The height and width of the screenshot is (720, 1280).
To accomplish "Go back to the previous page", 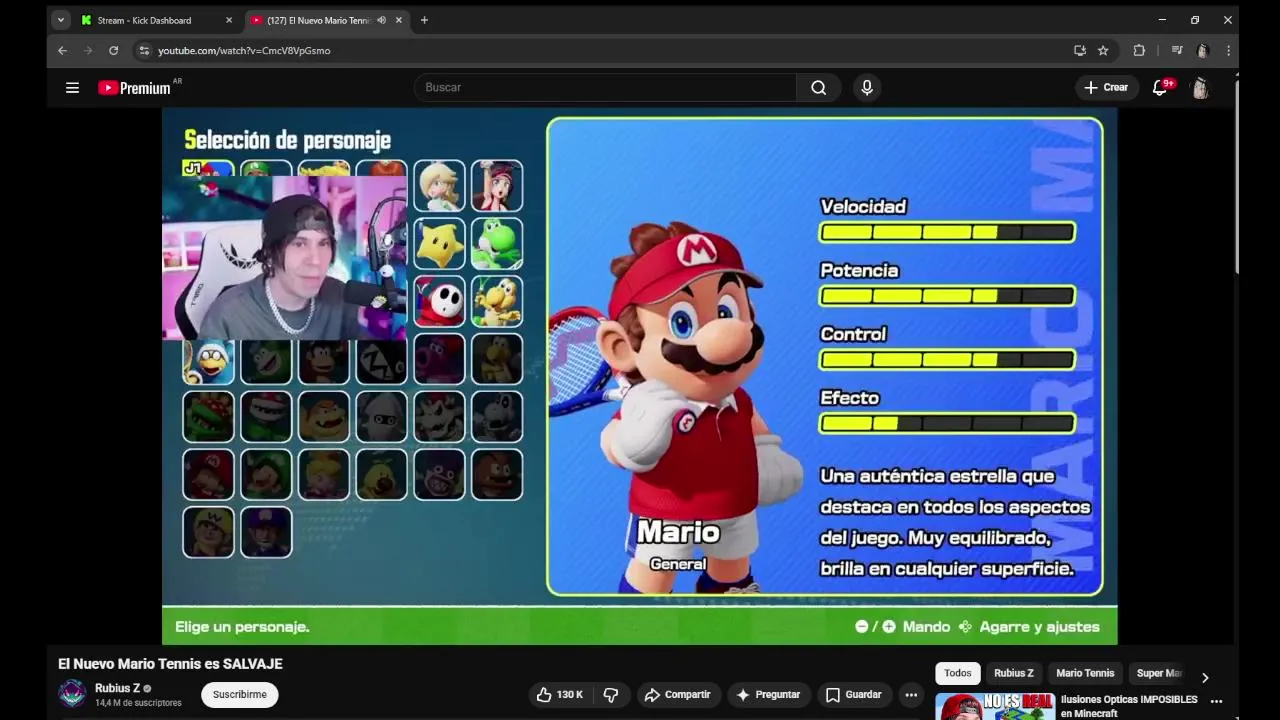I will pos(62,50).
